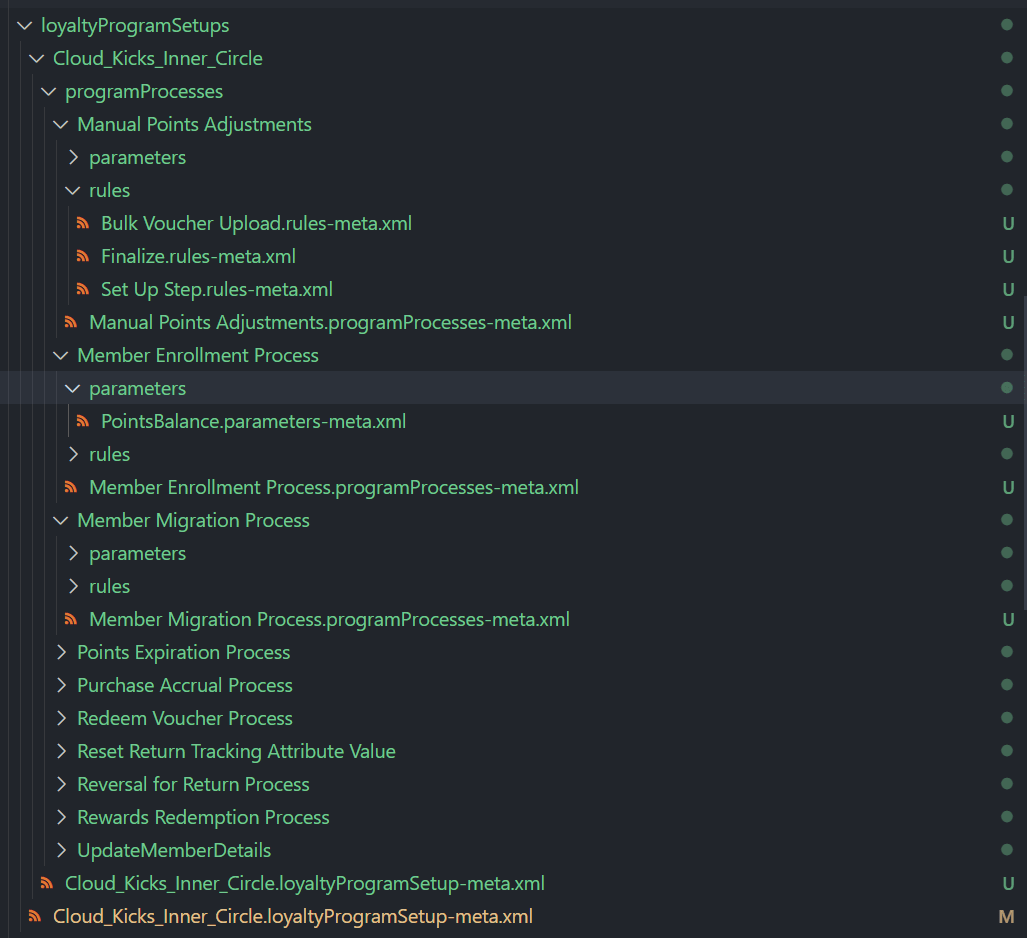Click the XML icon beside Bulk Voucher Upload.rules-meta.xml
Screen dimensions: 1027x938
[x=83, y=222]
